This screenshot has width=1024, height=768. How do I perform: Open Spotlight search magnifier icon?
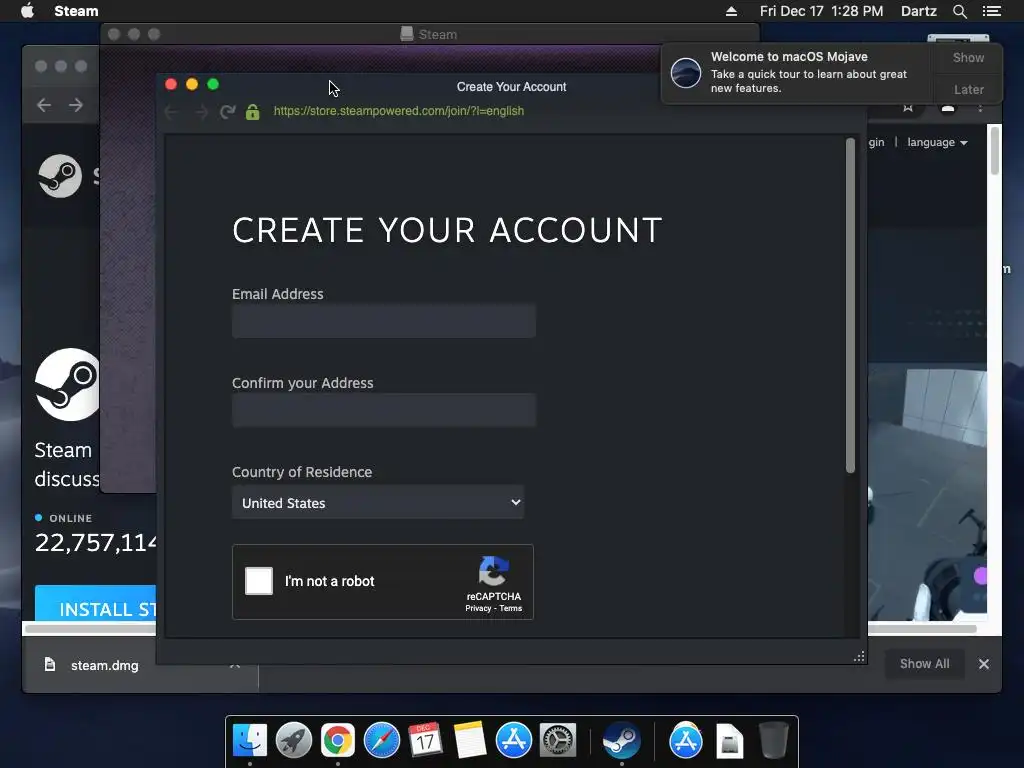[x=959, y=11]
